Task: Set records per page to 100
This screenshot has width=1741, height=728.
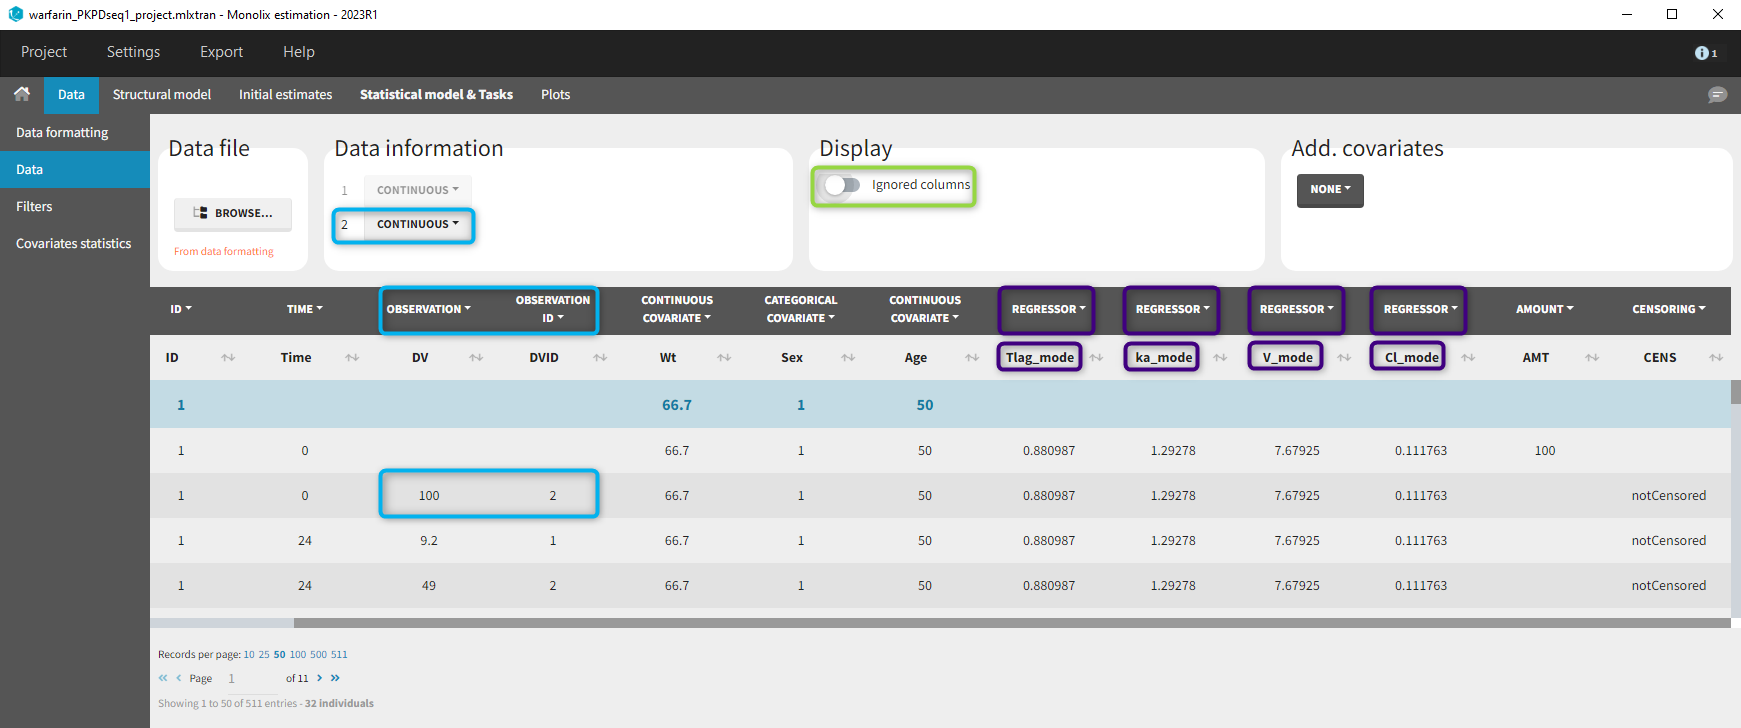Action: [x=298, y=655]
